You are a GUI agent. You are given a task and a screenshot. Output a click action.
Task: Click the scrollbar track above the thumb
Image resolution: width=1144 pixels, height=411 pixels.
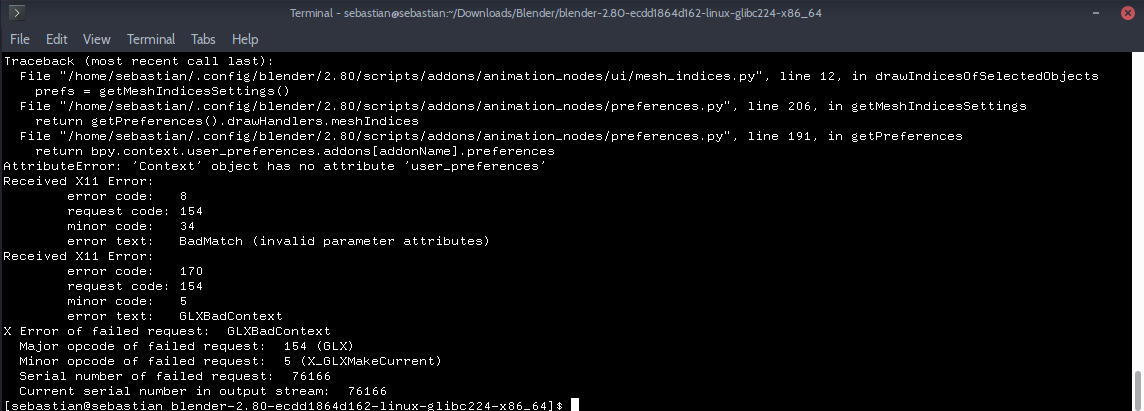click(1139, 212)
